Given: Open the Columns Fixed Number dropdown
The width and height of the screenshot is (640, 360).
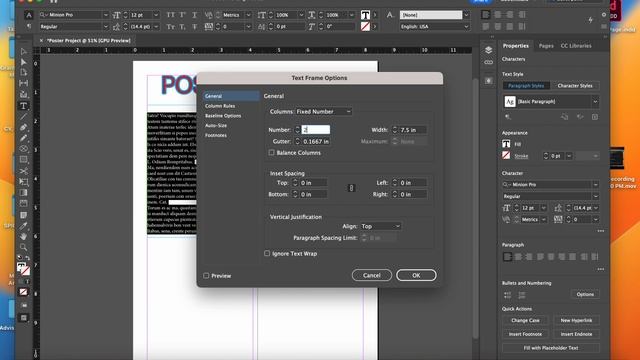Looking at the screenshot, I should pos(323,111).
